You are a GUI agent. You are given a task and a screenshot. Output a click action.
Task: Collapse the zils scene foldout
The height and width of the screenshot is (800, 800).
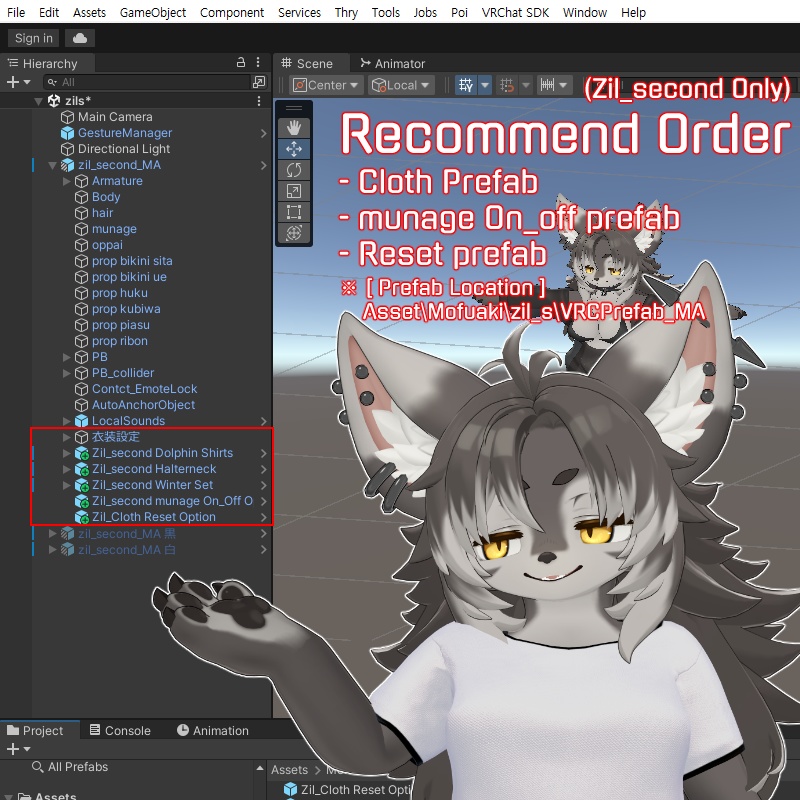tap(38, 101)
